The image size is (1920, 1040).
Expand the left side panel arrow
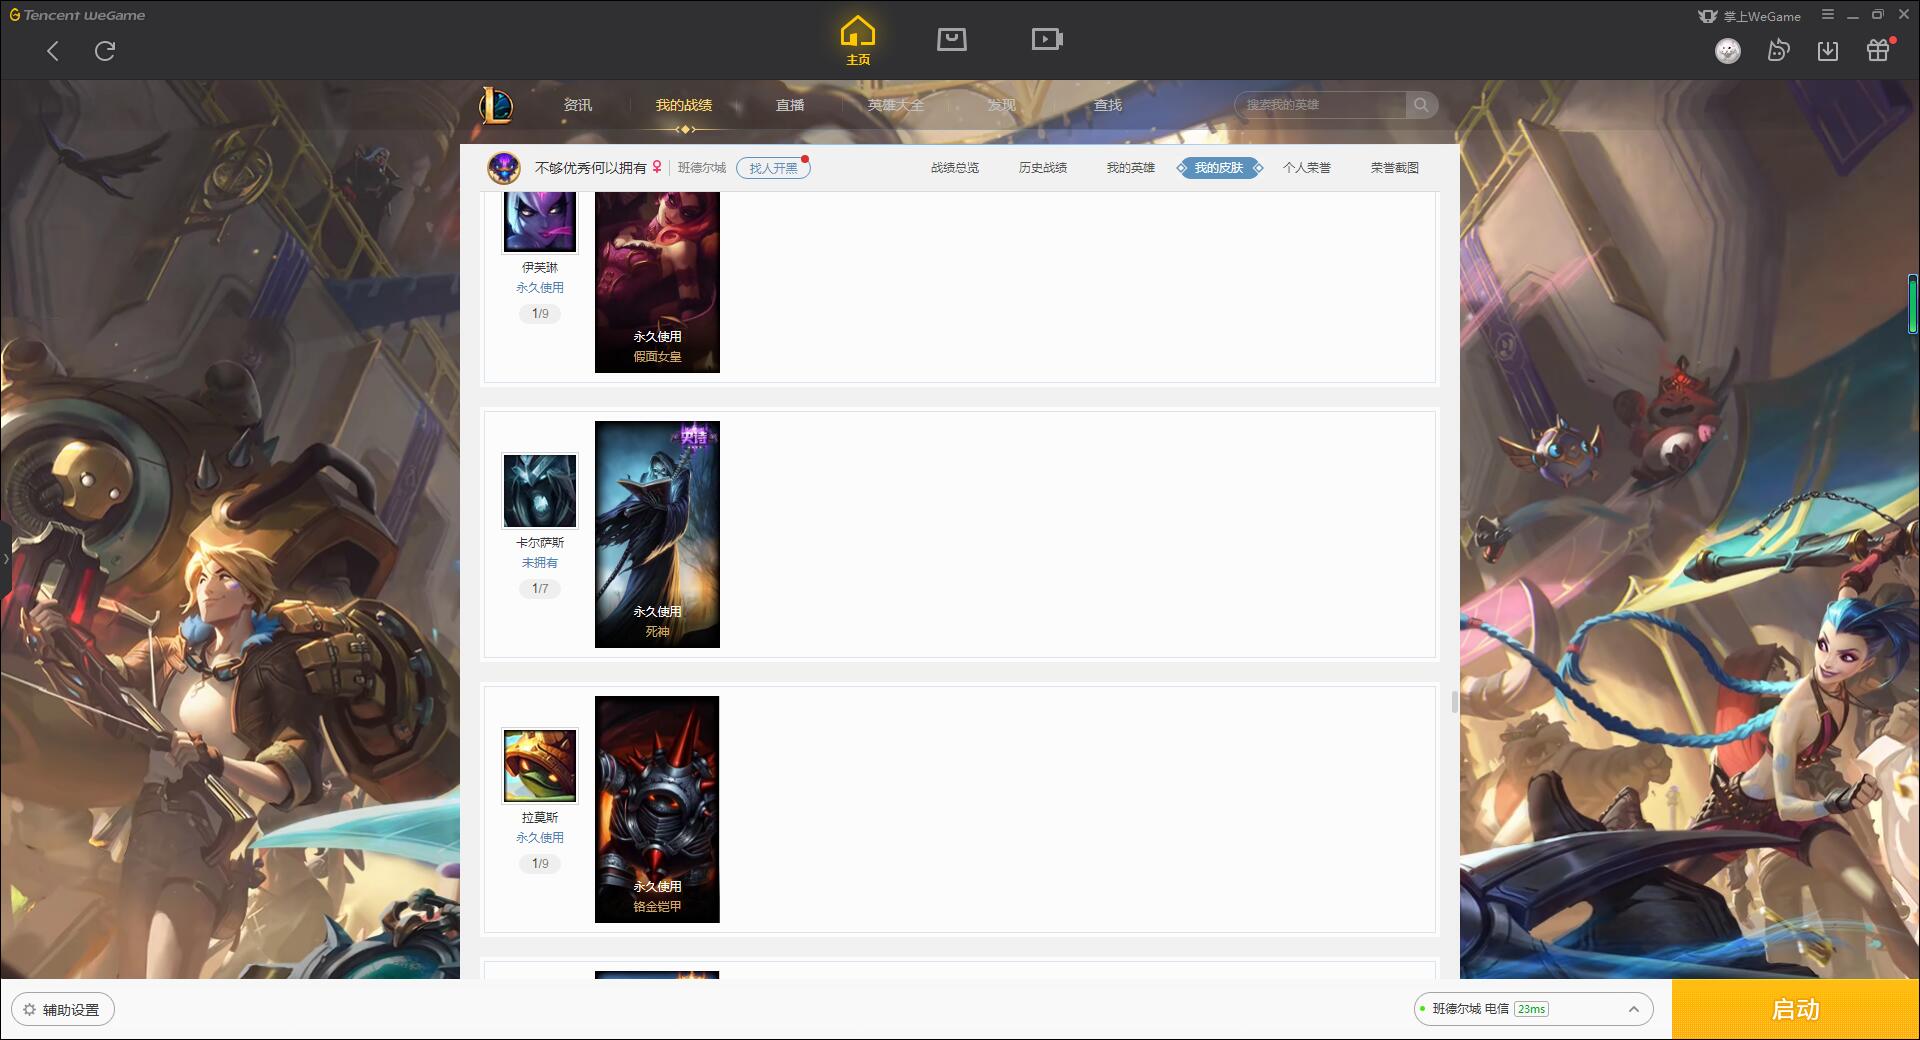tap(5, 559)
